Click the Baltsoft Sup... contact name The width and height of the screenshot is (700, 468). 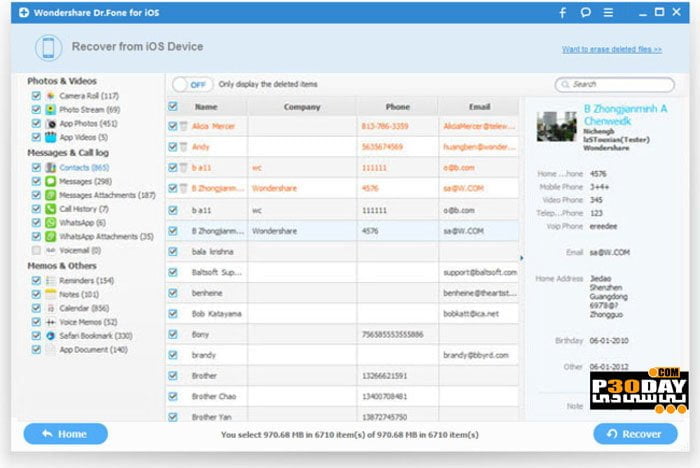[217, 272]
